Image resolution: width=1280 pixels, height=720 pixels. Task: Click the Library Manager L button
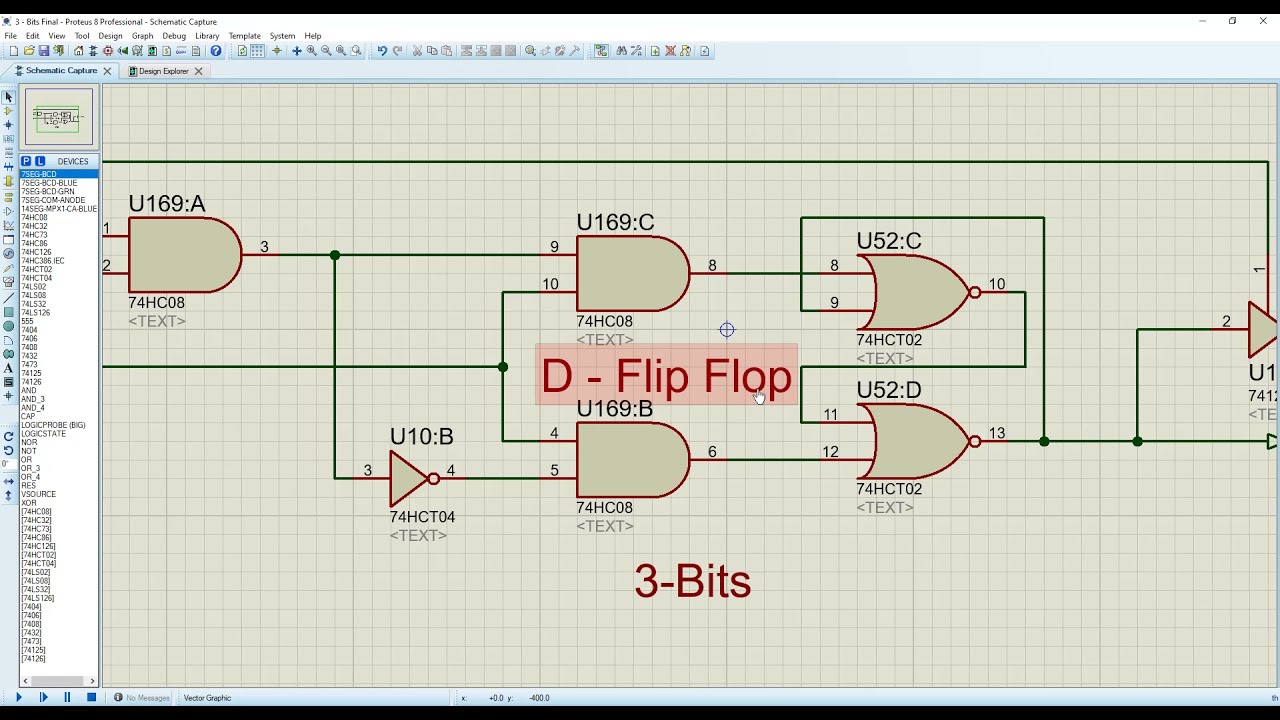point(40,161)
